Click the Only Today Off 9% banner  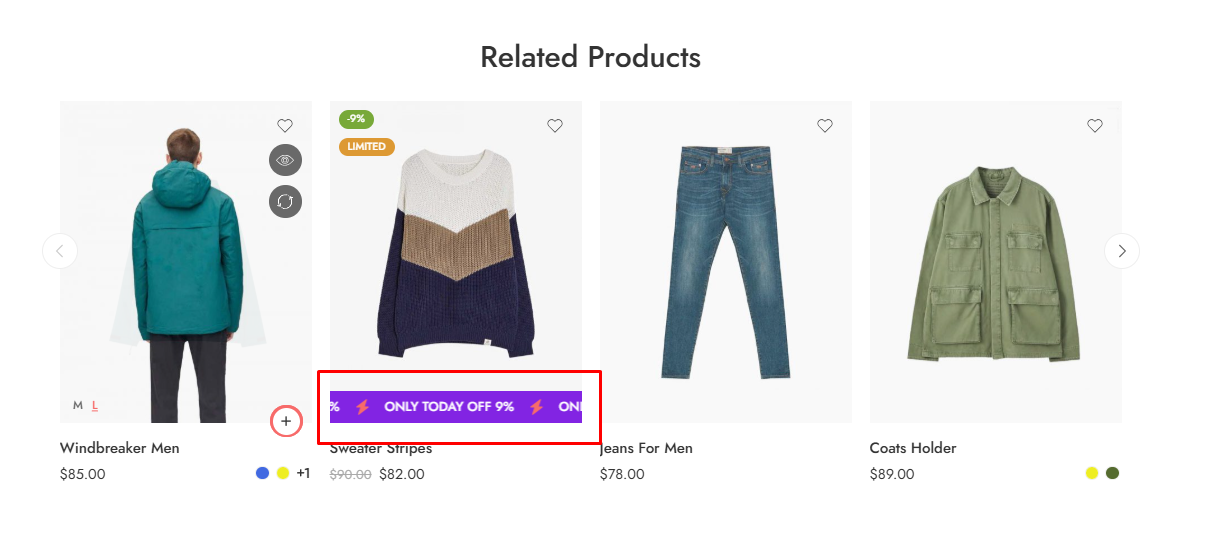tap(456, 407)
